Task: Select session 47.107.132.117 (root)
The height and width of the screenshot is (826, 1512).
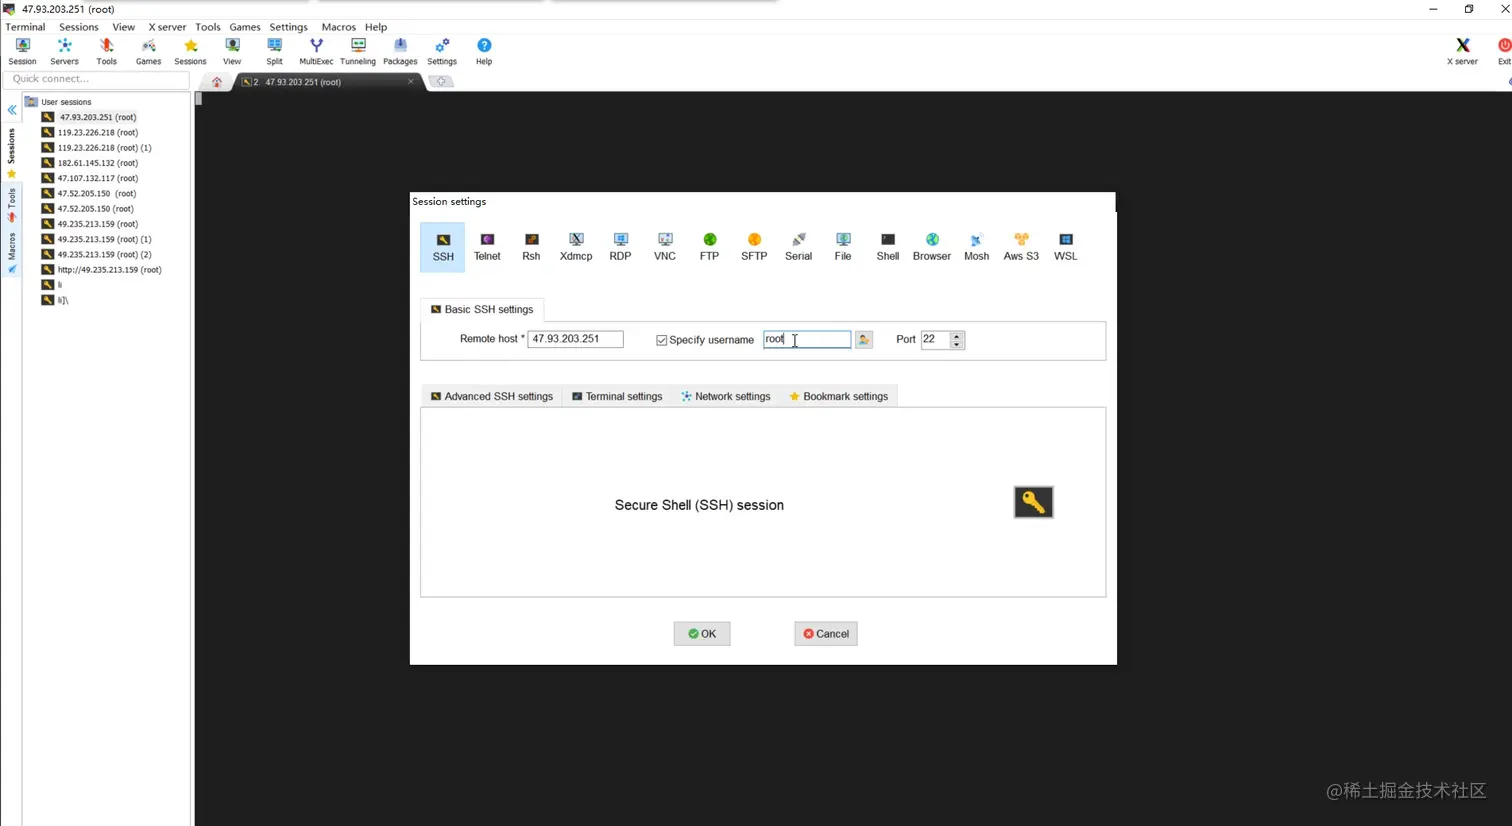Action: pos(97,178)
